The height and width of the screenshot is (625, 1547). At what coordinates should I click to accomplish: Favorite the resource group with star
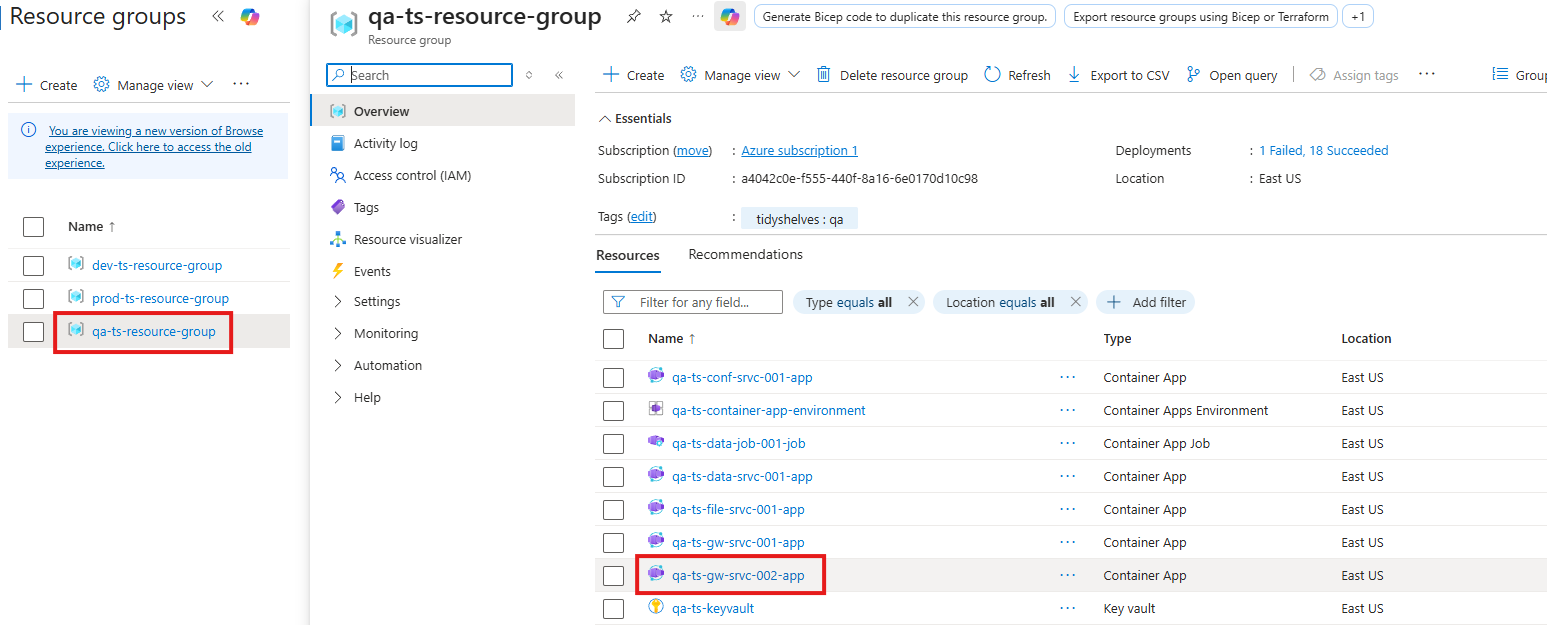(666, 17)
